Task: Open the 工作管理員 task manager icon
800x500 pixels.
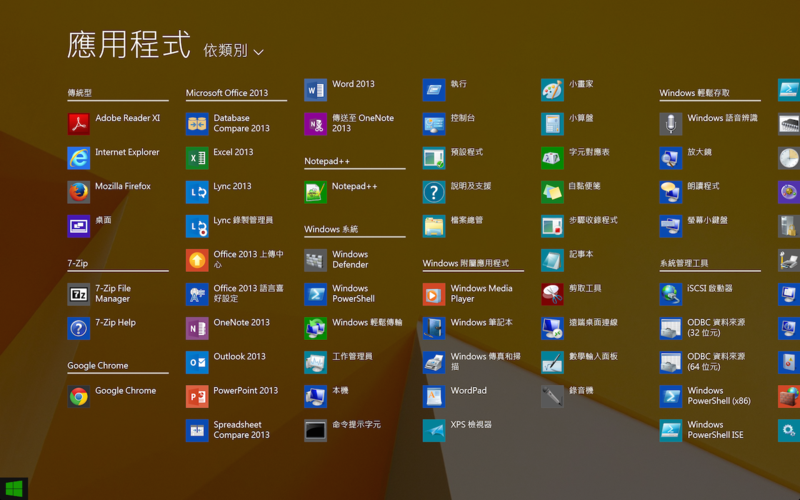Action: click(315, 363)
